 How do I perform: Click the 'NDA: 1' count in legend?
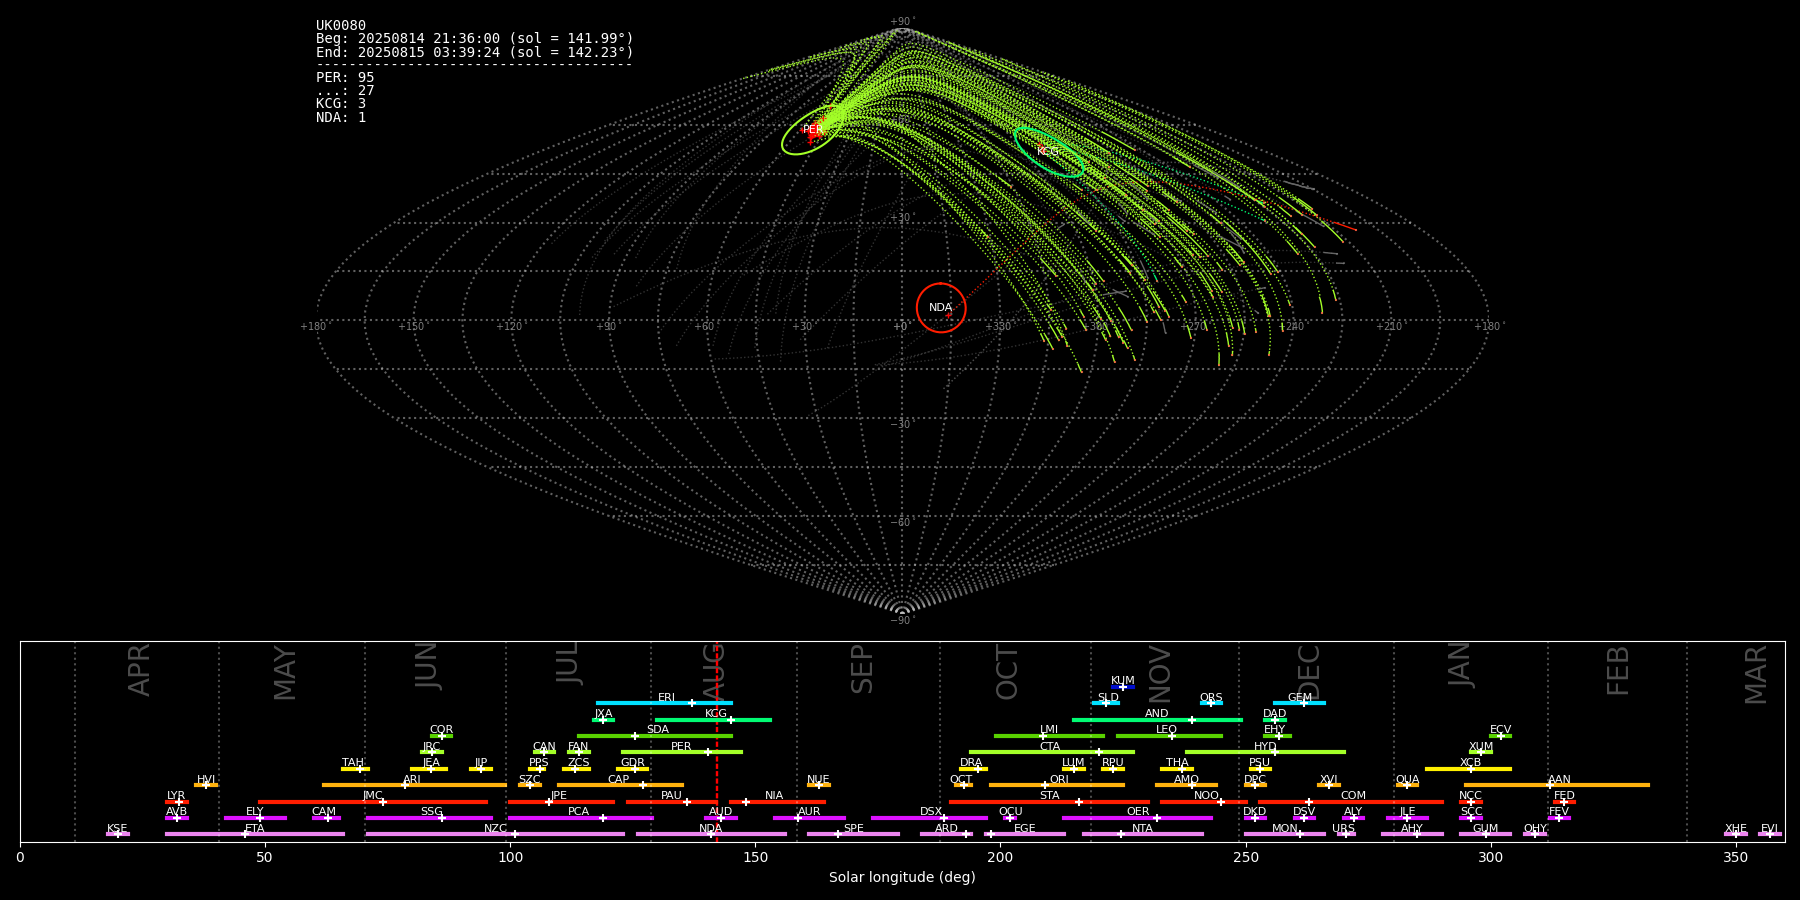click(x=341, y=118)
